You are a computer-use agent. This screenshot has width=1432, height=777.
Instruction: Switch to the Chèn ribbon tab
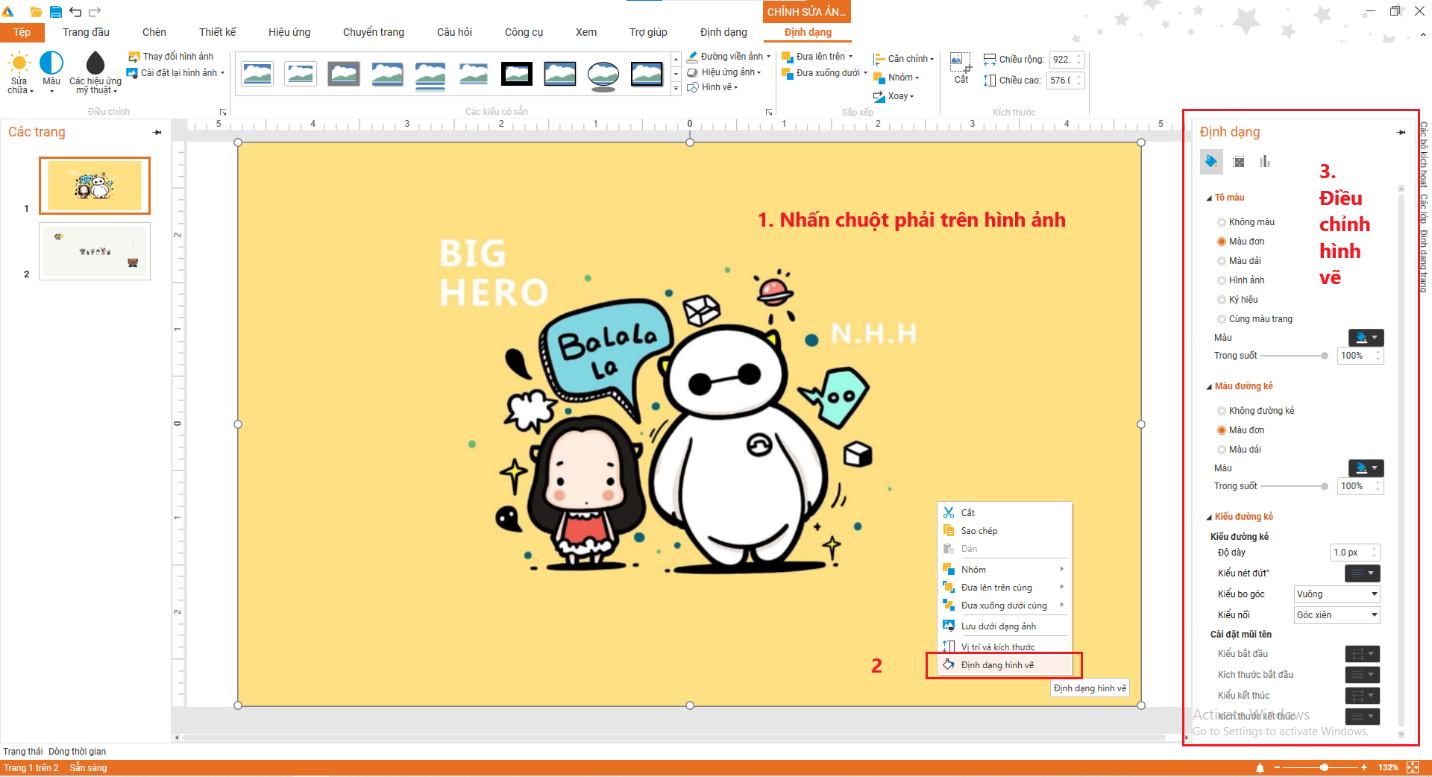[154, 32]
